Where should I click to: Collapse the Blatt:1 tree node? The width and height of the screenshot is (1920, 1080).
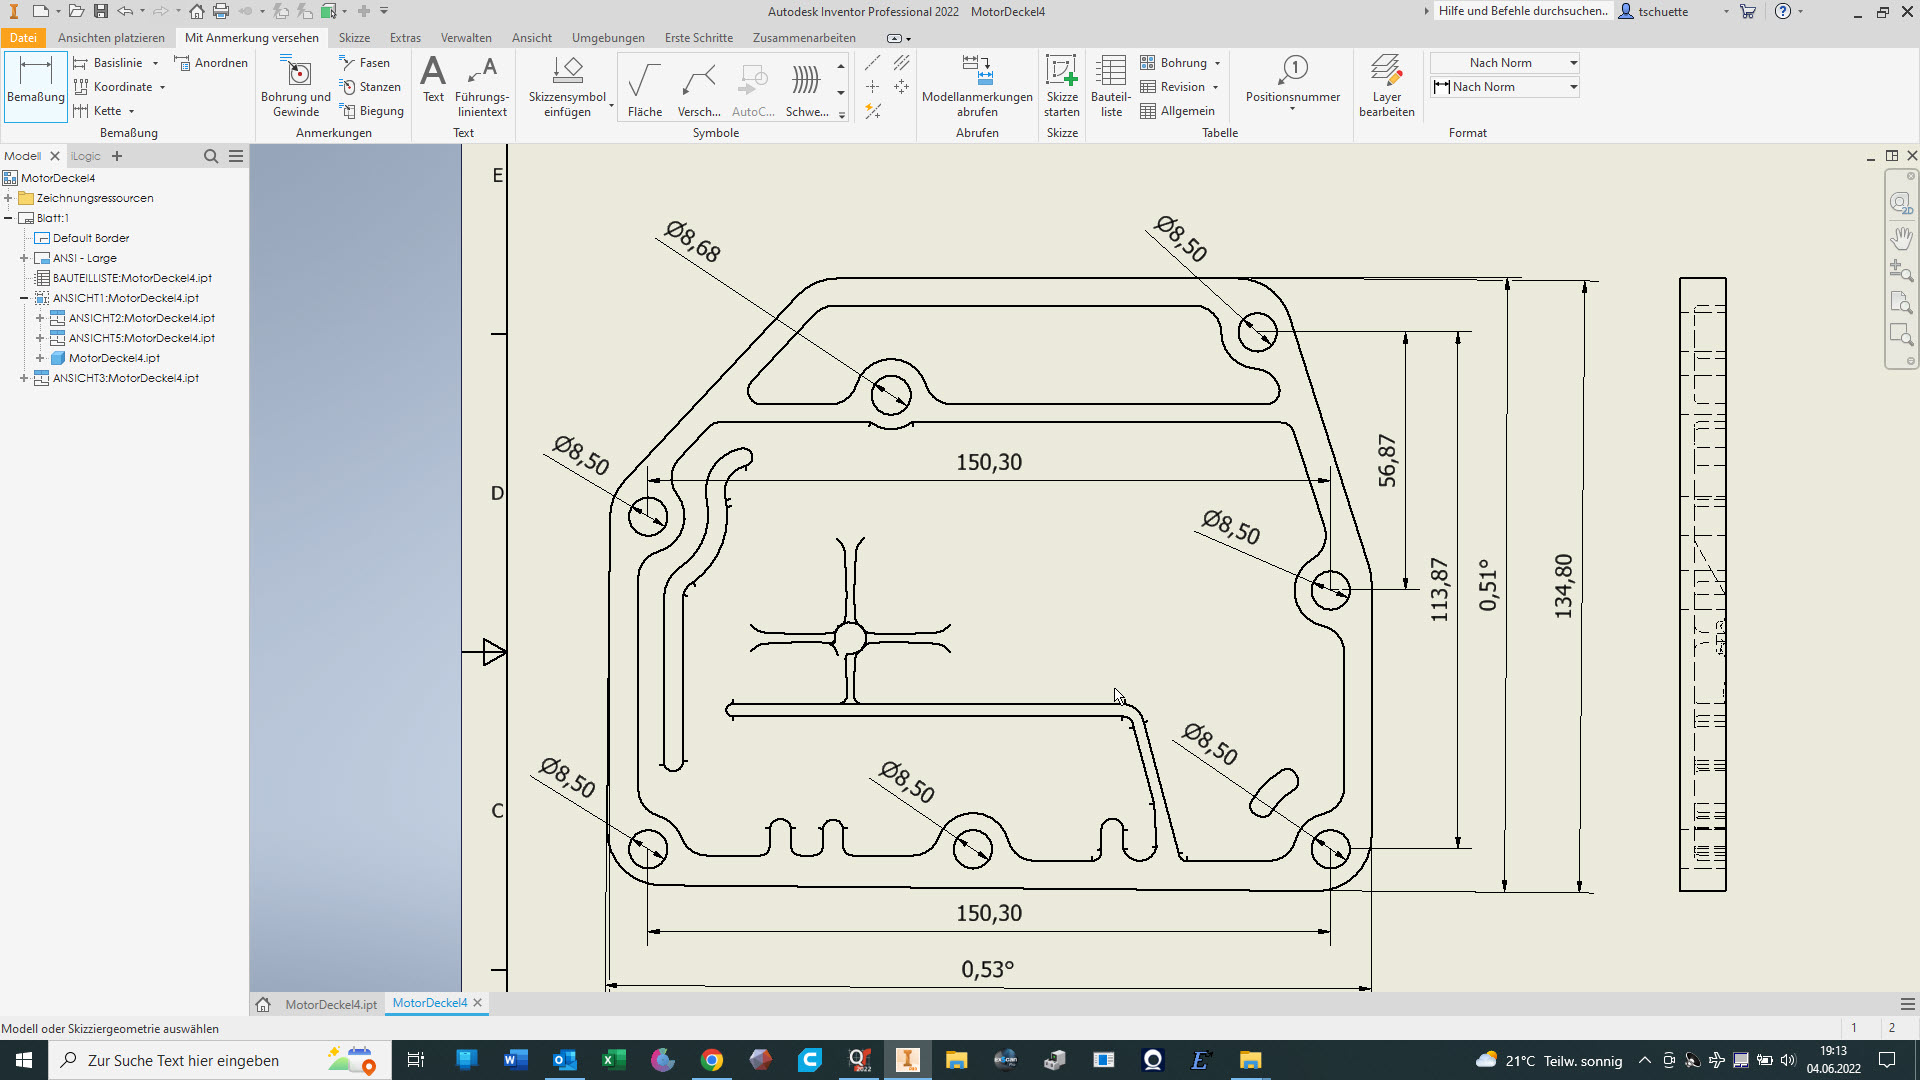pyautogui.click(x=8, y=218)
